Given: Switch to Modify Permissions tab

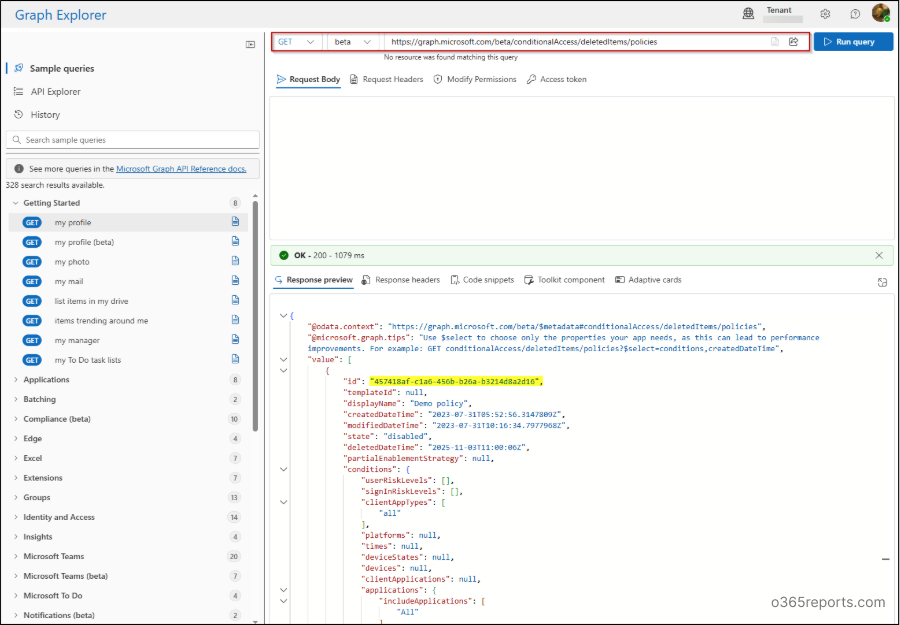Looking at the screenshot, I should (475, 79).
